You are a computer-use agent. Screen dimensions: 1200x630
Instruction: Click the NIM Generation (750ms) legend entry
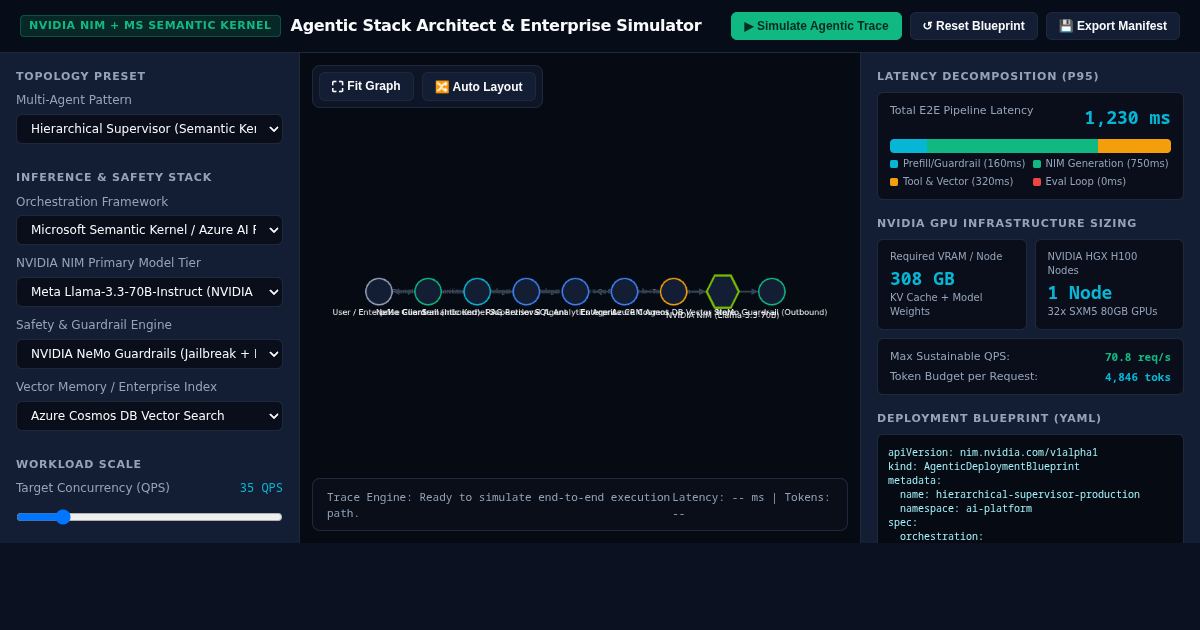pos(1100,164)
